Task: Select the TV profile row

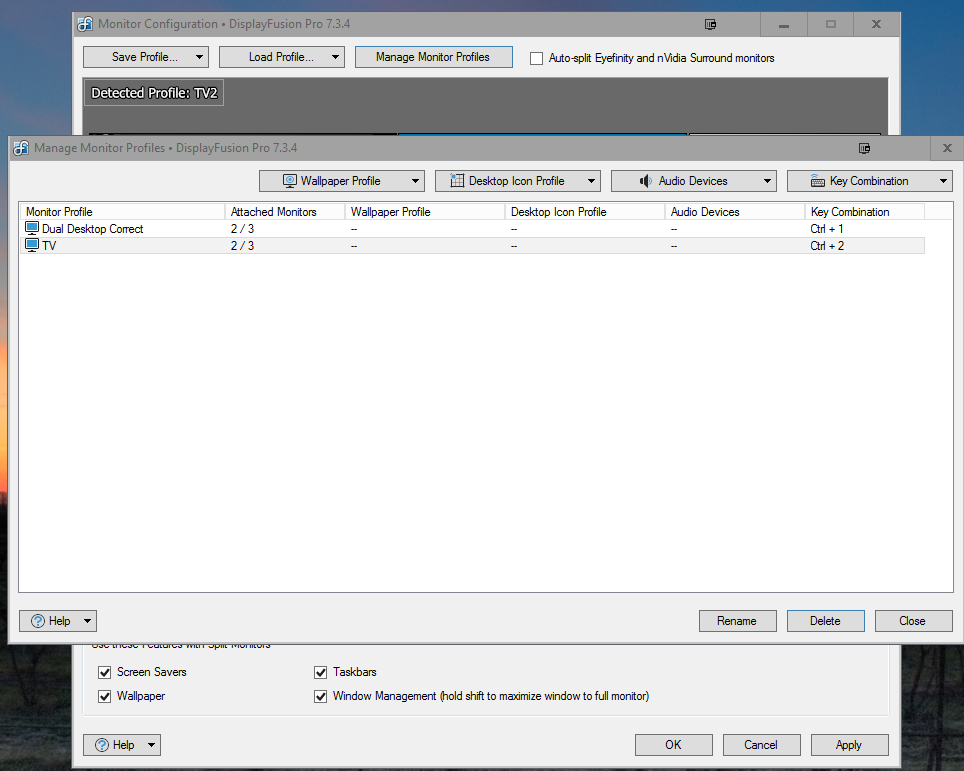Action: pyautogui.click(x=130, y=245)
